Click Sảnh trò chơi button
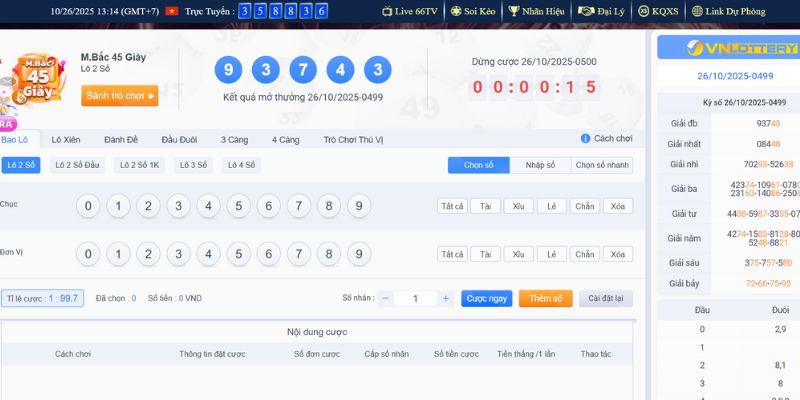This screenshot has width=800, height=400. (x=119, y=95)
